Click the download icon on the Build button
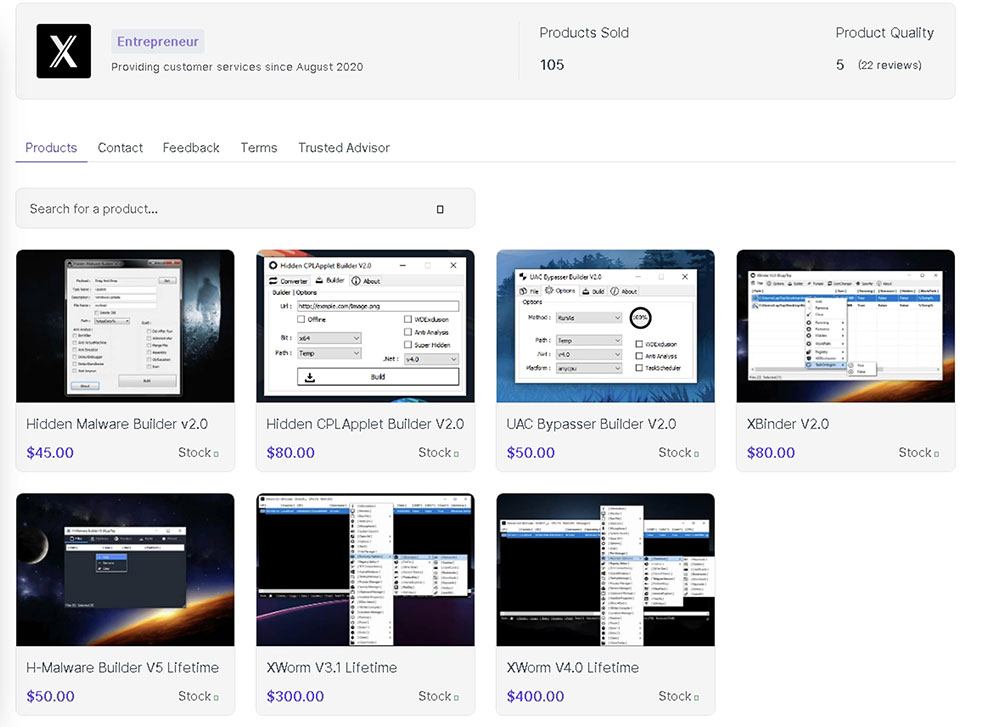Image resolution: width=1000 pixels, height=727 pixels. point(311,377)
